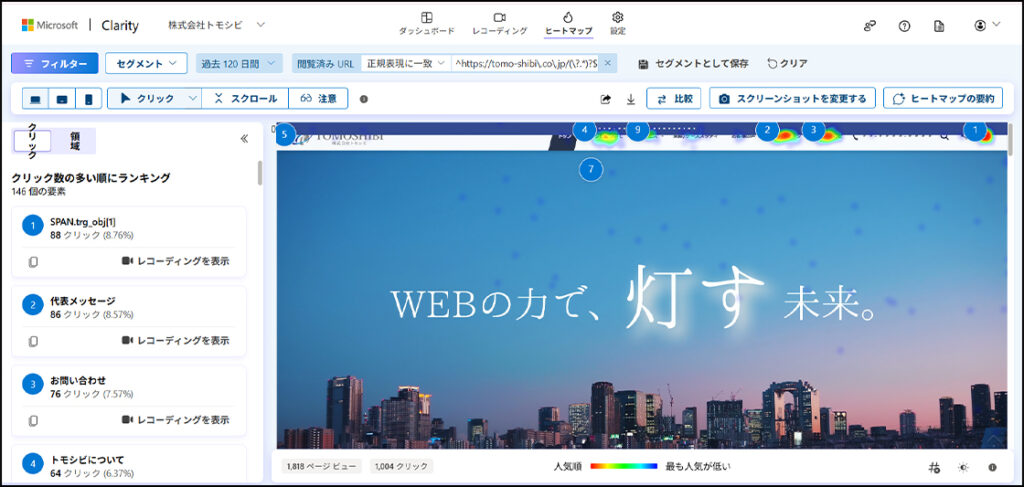Click スクリーンショットを変更する button
1024x487 pixels.
[x=792, y=99]
